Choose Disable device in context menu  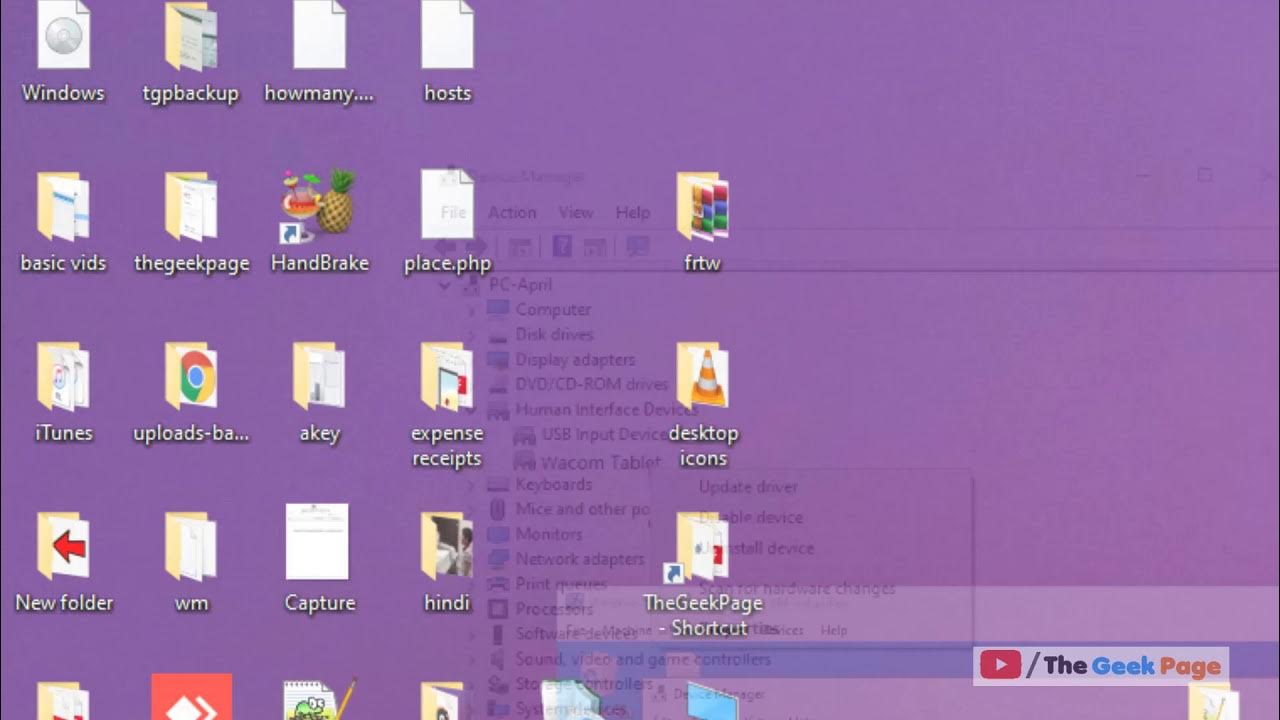coord(751,517)
